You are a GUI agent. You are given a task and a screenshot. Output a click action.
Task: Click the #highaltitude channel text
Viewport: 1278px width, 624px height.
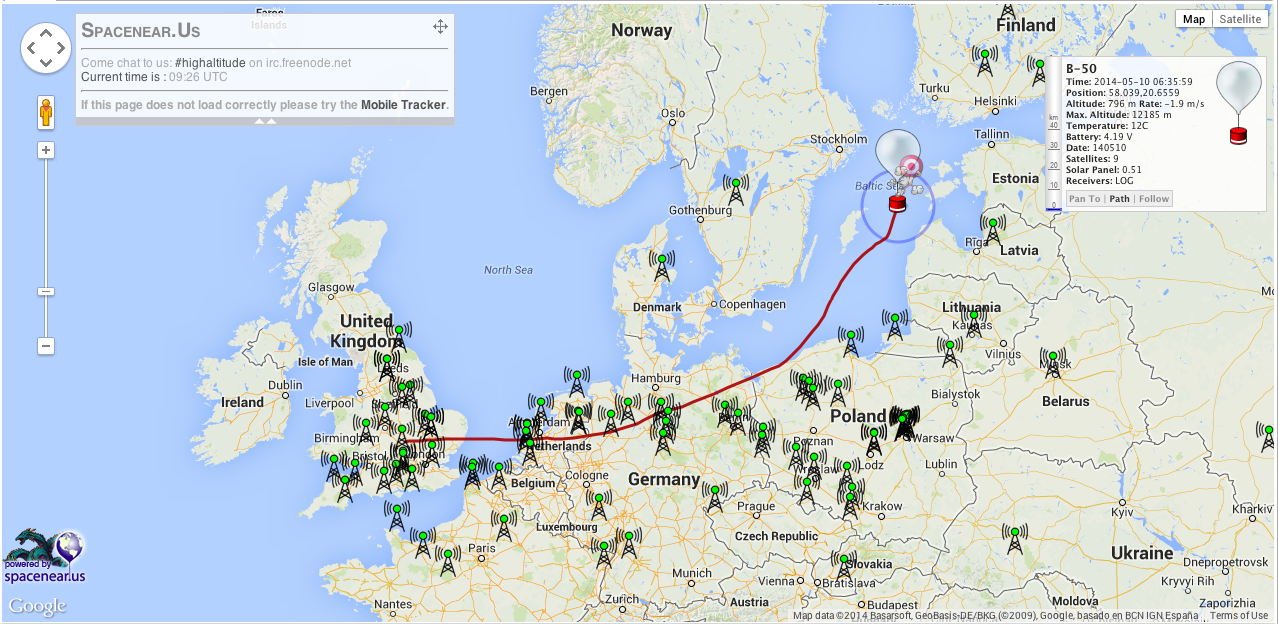pos(210,63)
